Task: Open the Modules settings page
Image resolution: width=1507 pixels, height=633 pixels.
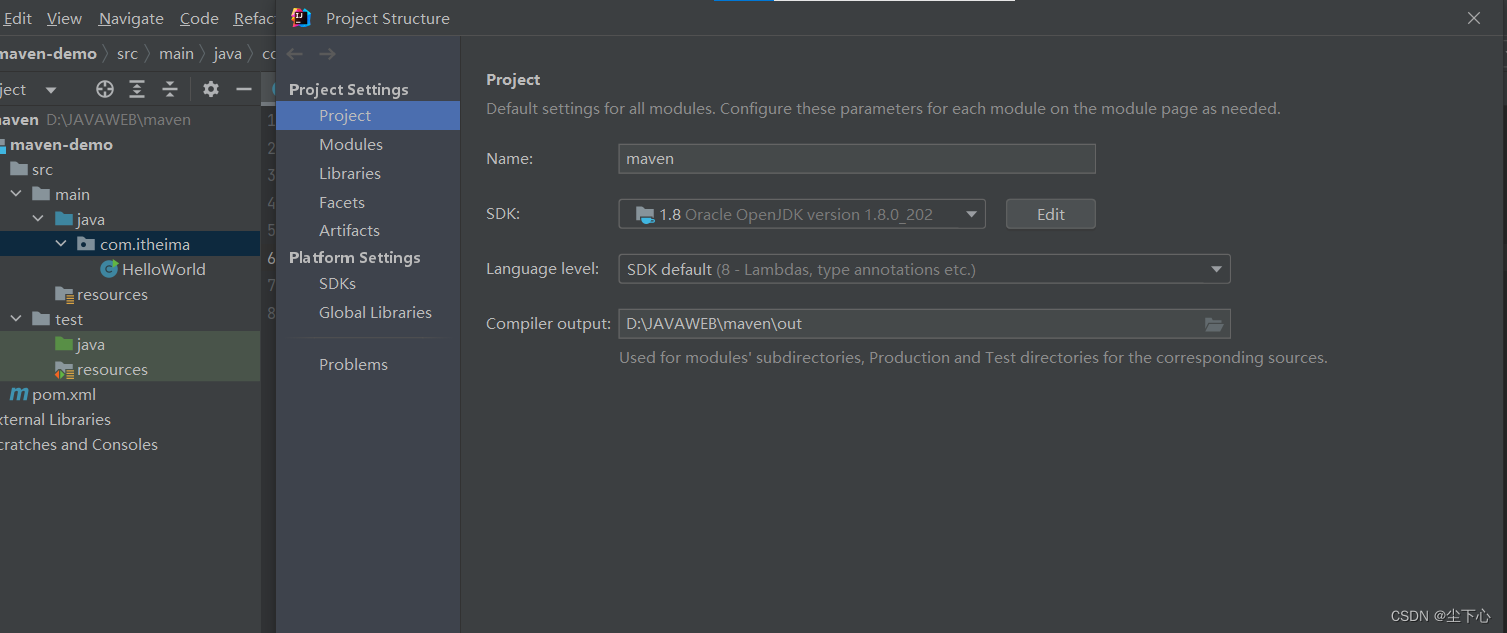Action: pyautogui.click(x=351, y=145)
